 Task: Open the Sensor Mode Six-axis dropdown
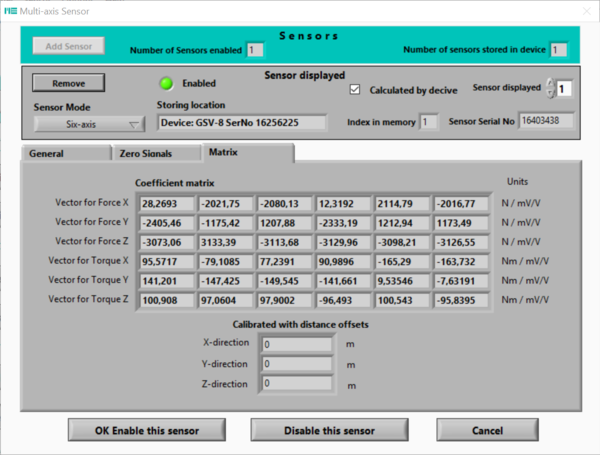click(89, 124)
